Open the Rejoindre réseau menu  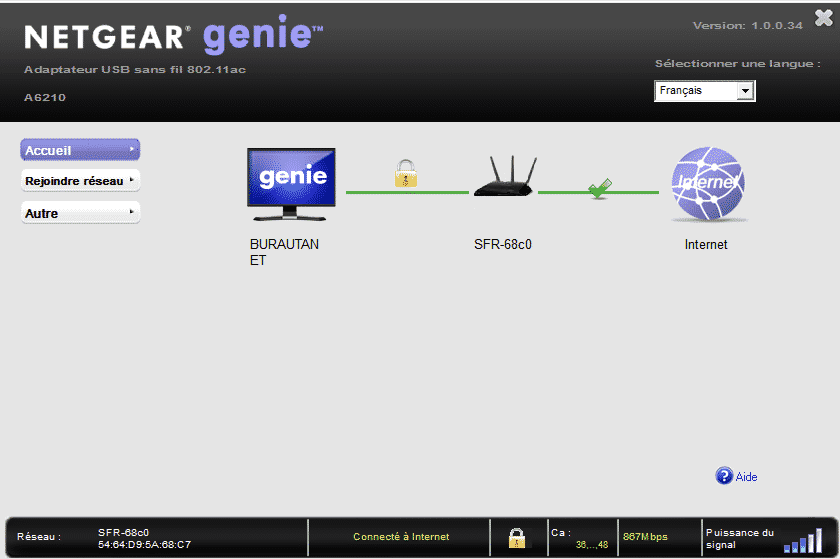point(80,181)
